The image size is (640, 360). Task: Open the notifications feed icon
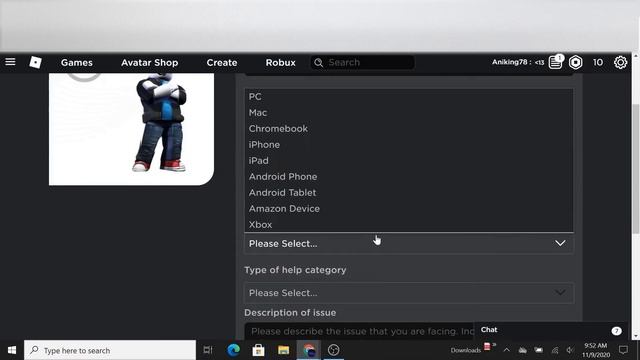[x=556, y=62]
